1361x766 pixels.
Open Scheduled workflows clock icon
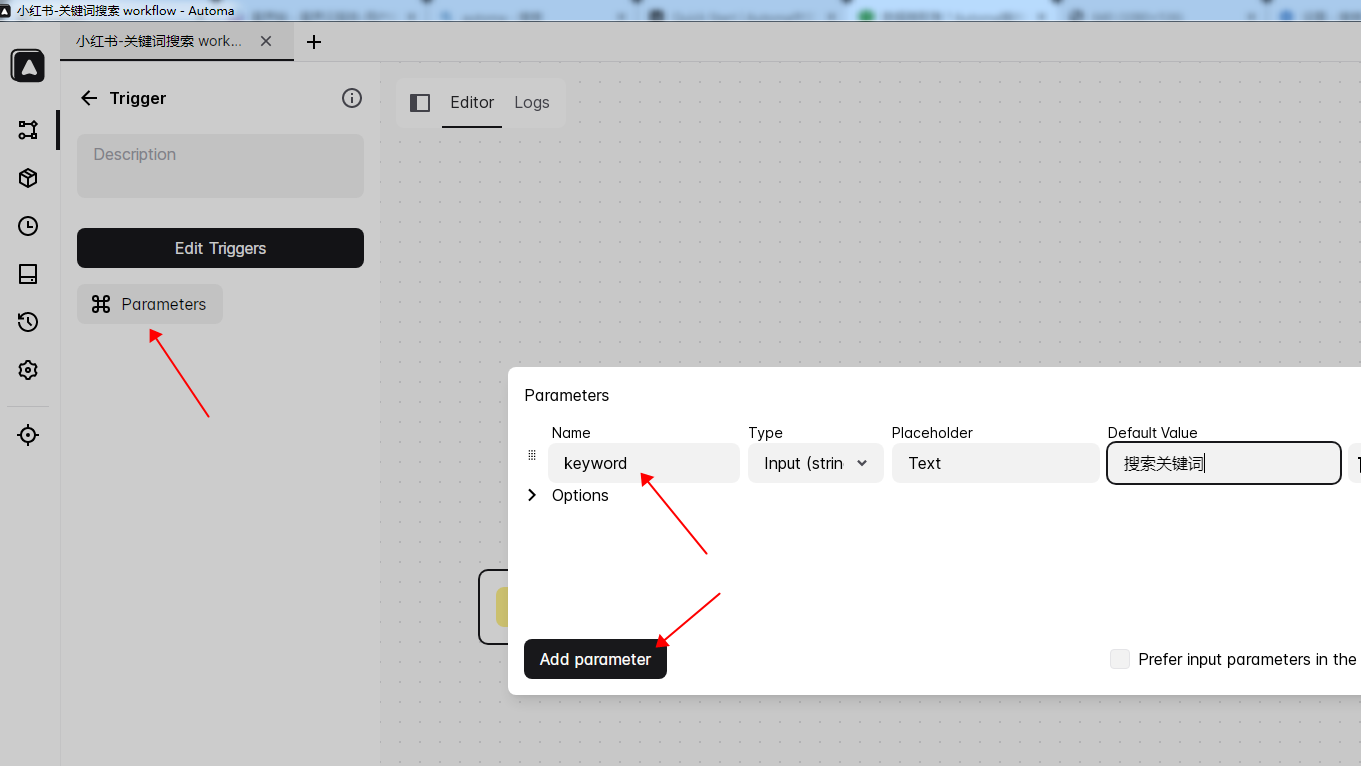tap(28, 226)
